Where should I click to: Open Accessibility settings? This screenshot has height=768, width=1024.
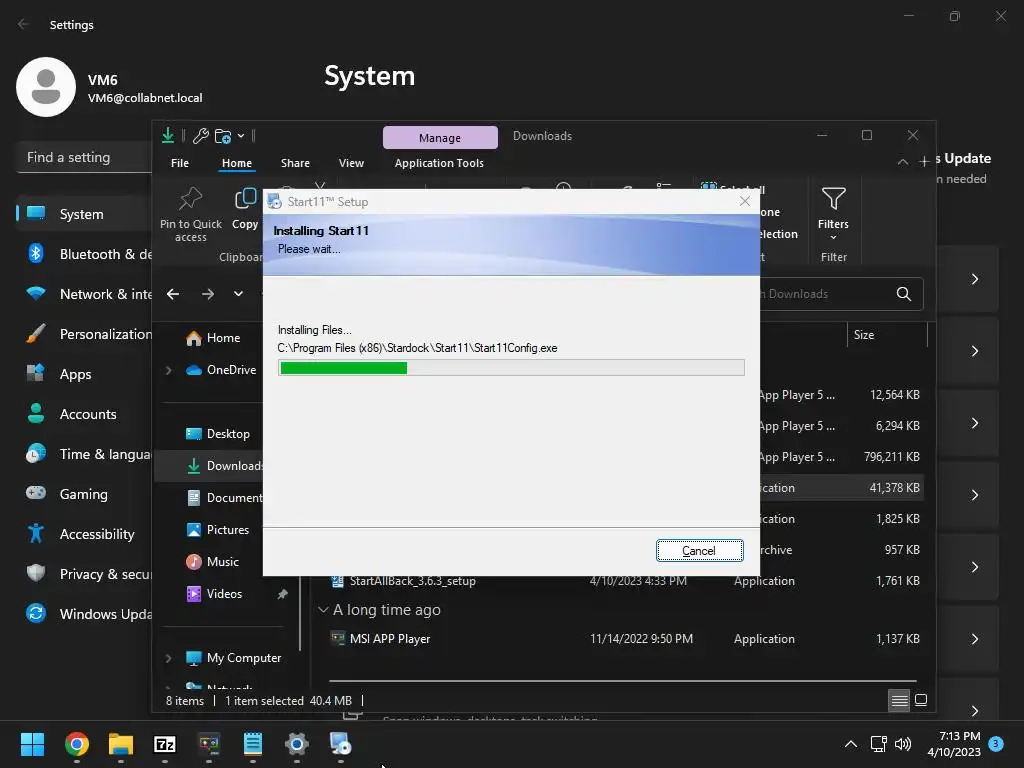[x=85, y=534]
